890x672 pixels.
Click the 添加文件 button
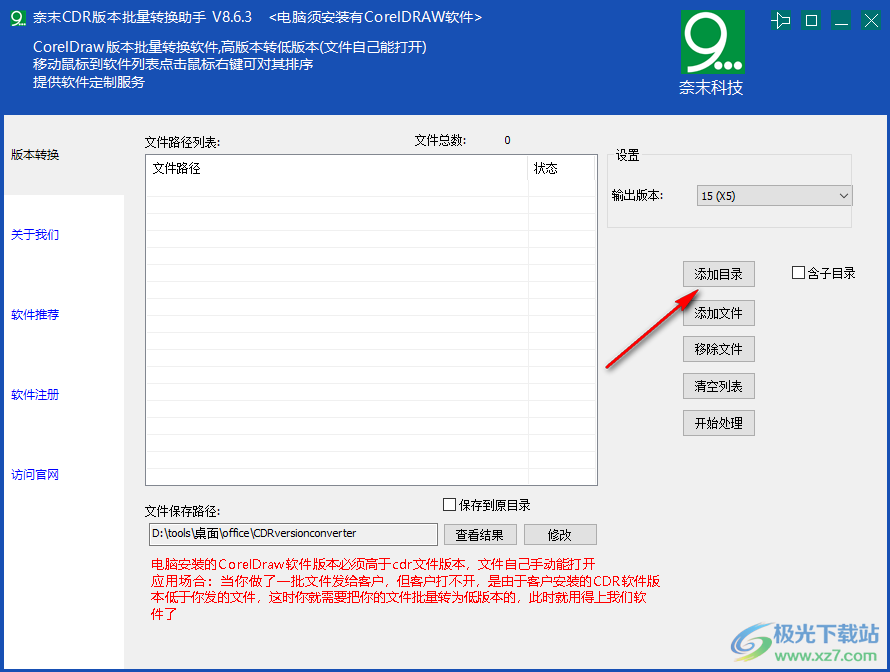[x=718, y=312]
